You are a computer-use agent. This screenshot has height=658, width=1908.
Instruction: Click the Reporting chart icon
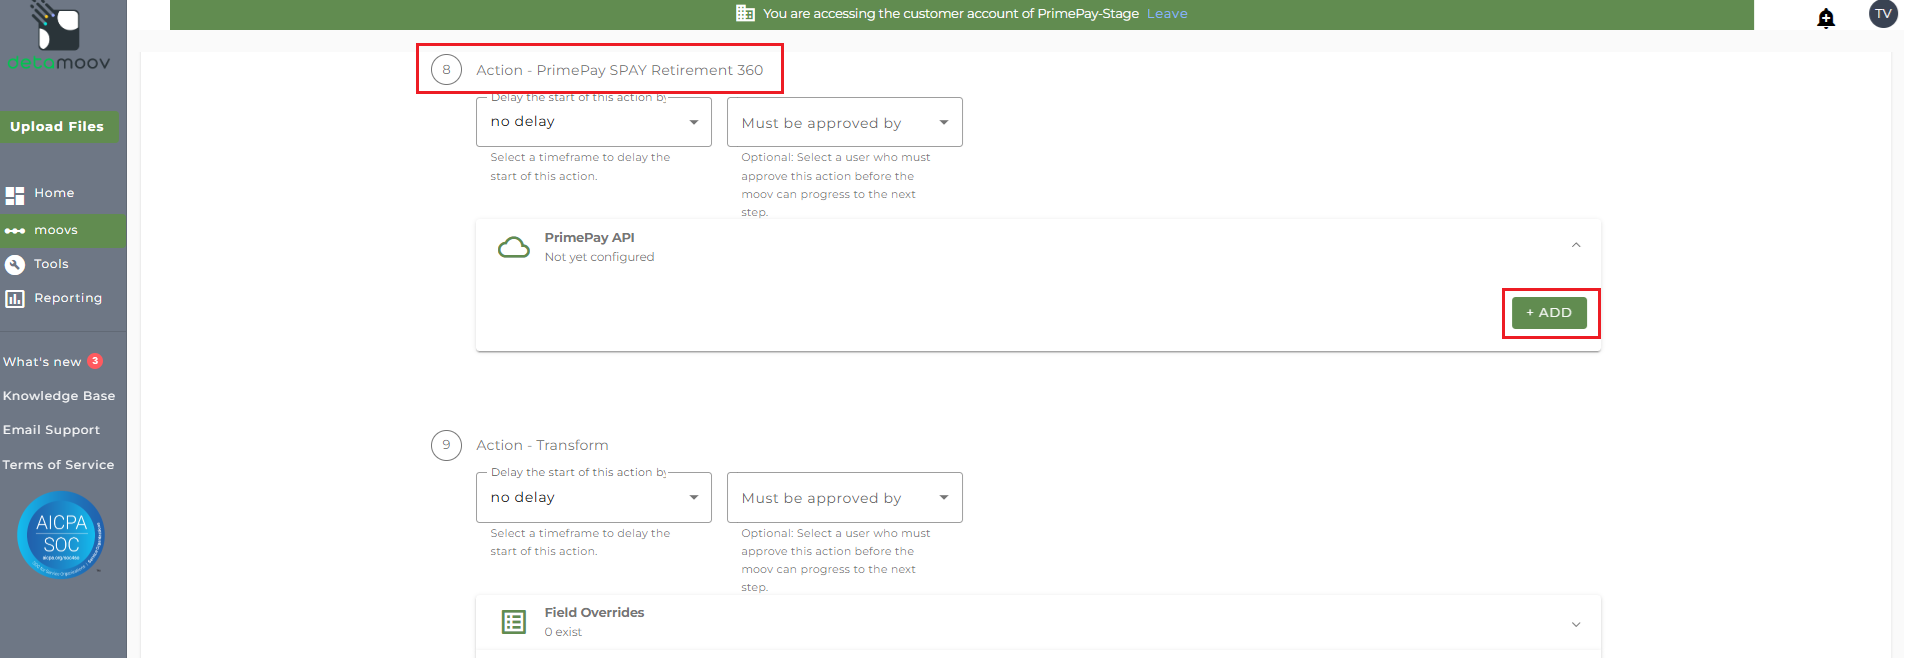(x=15, y=299)
